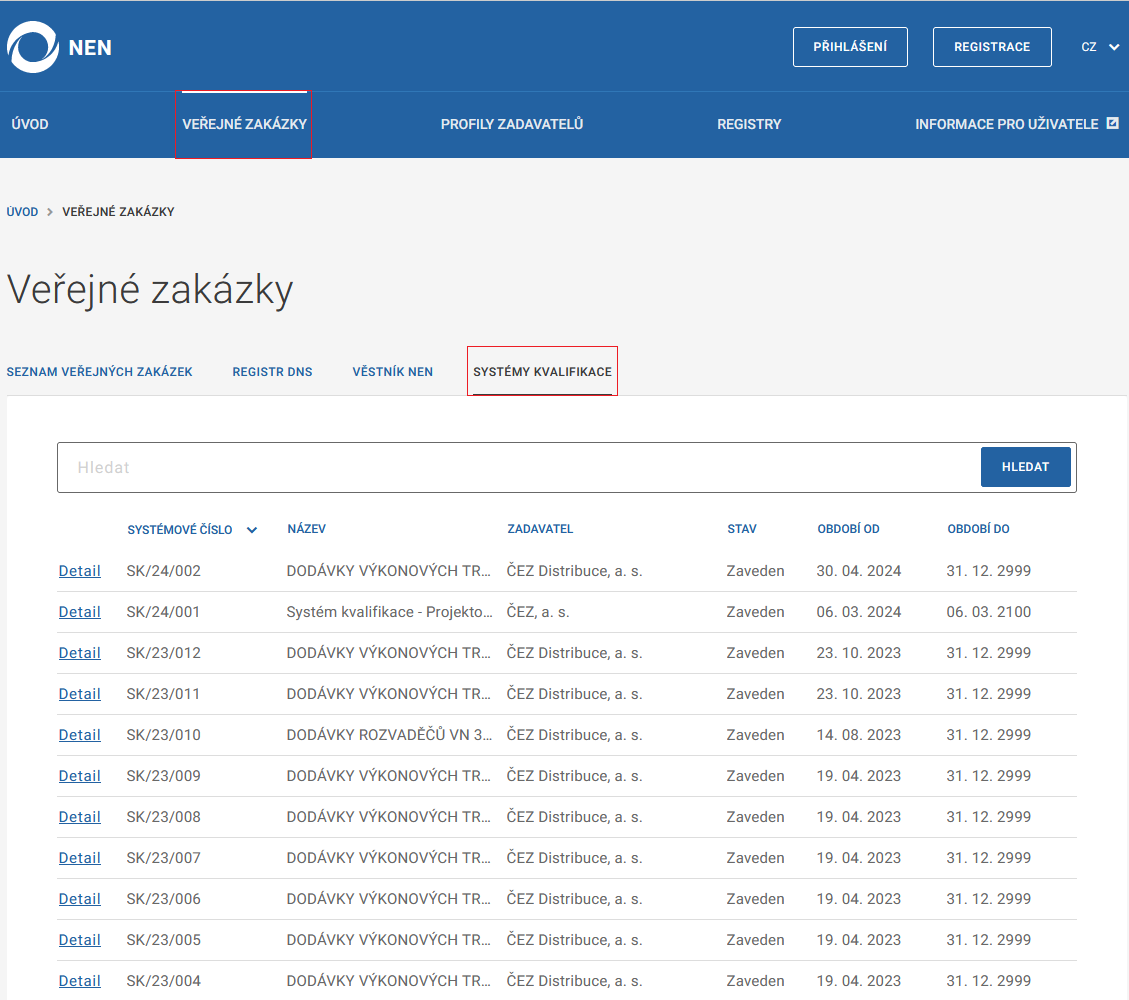Open Detail link for SK/23/010

pos(79,735)
